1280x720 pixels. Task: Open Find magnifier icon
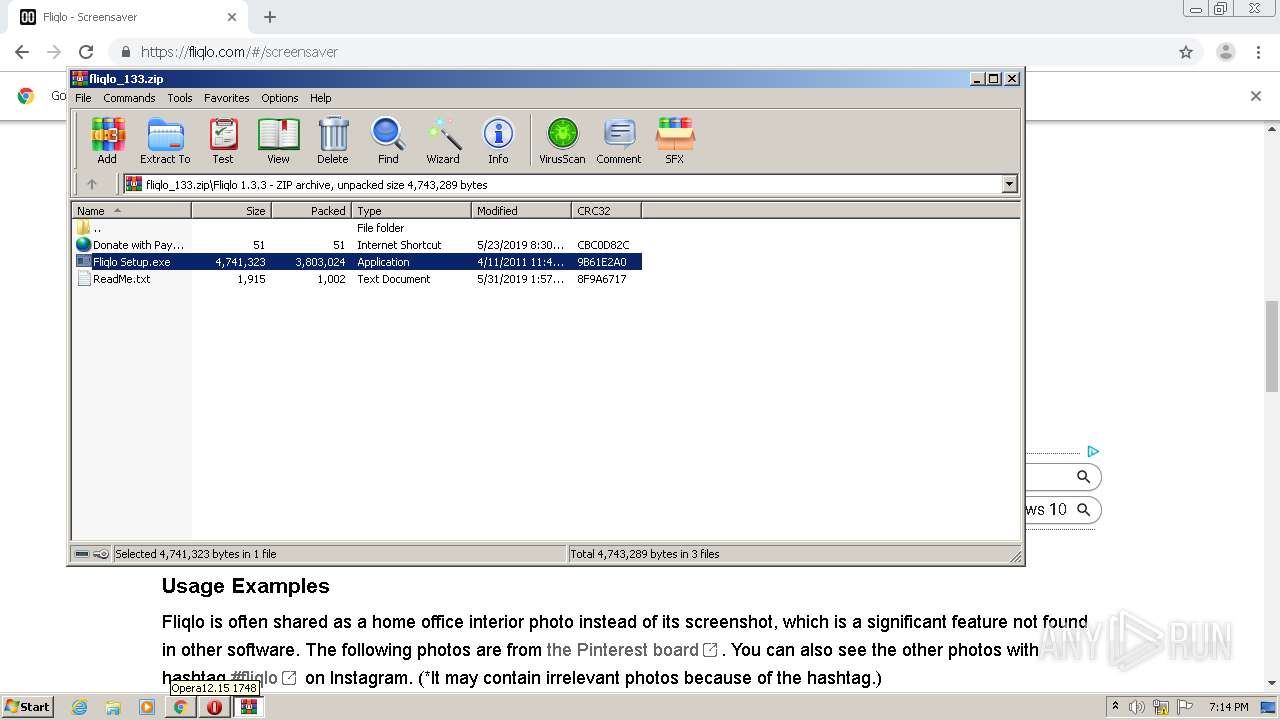388,140
